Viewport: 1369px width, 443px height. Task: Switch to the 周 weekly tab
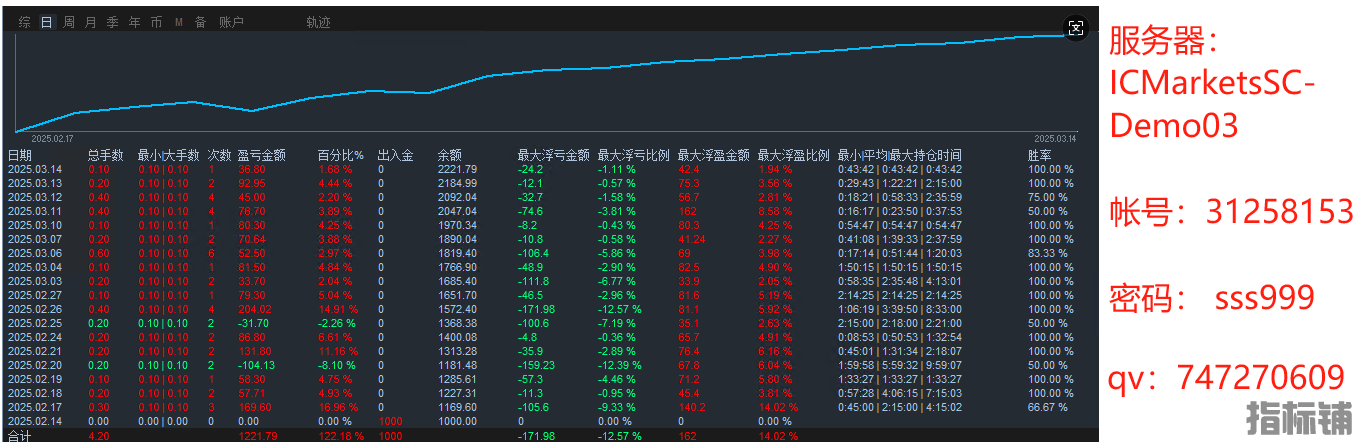(x=69, y=22)
